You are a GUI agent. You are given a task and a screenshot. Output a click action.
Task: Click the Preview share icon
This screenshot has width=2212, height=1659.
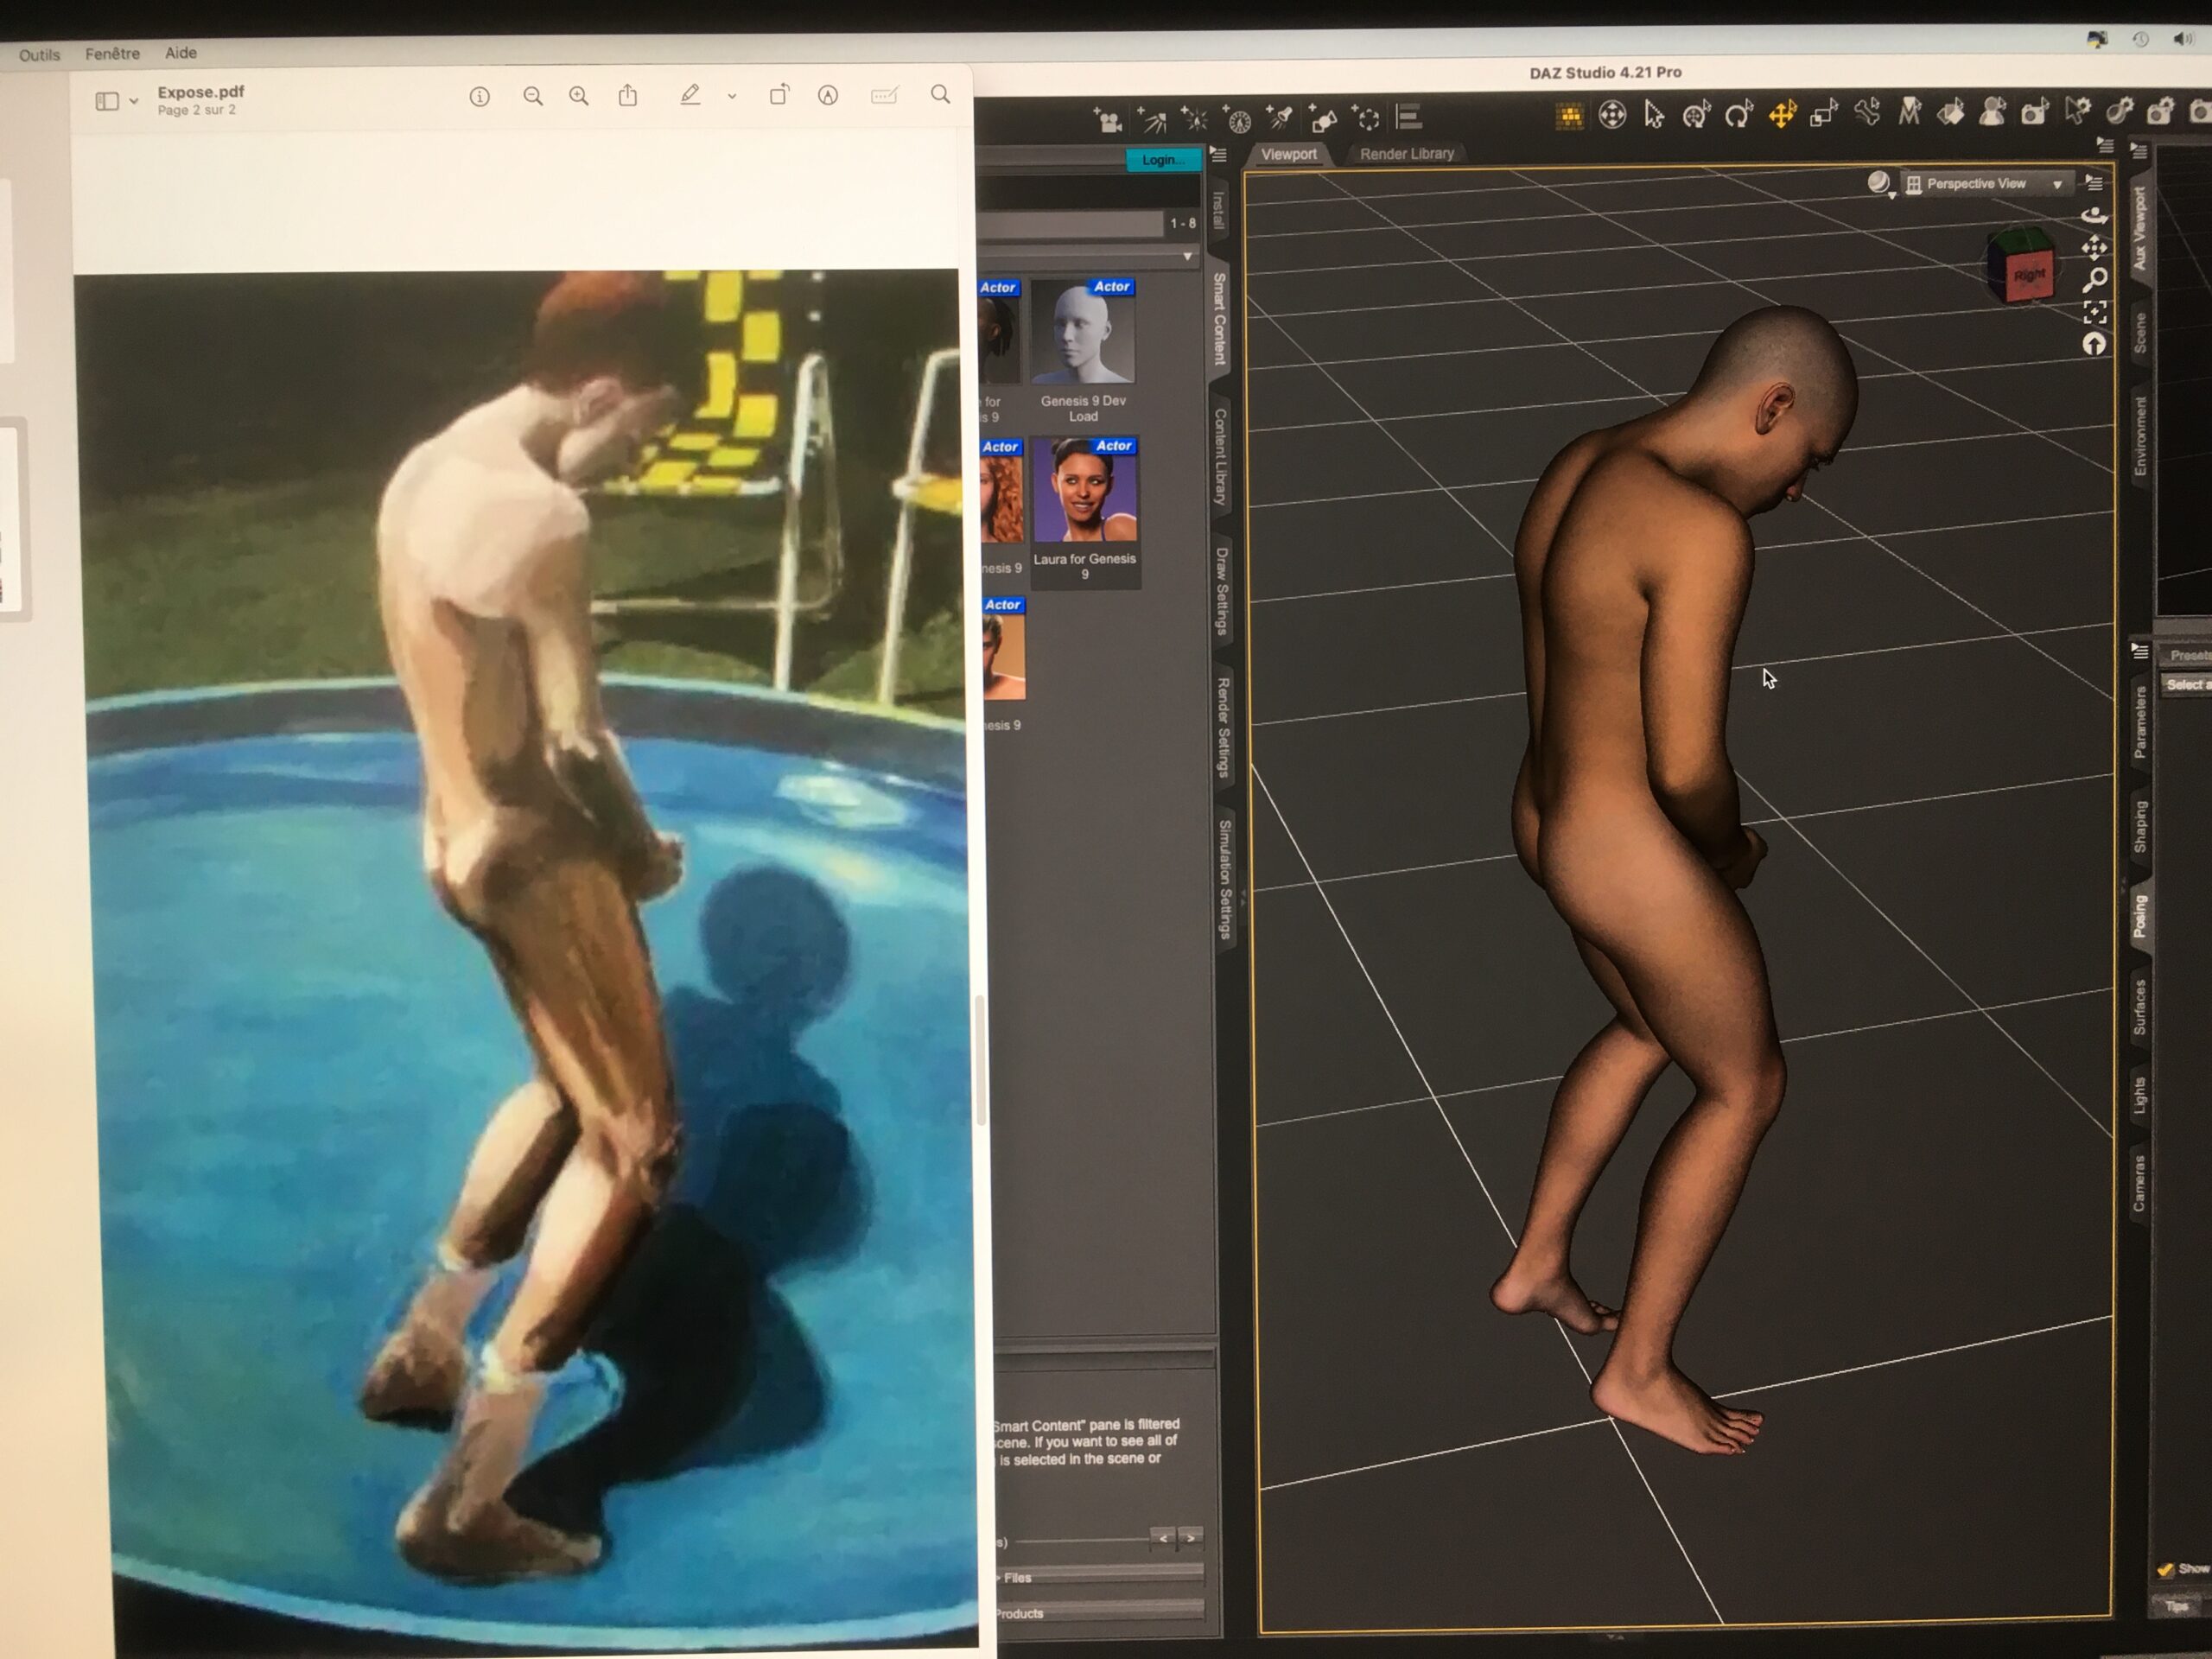click(x=628, y=95)
